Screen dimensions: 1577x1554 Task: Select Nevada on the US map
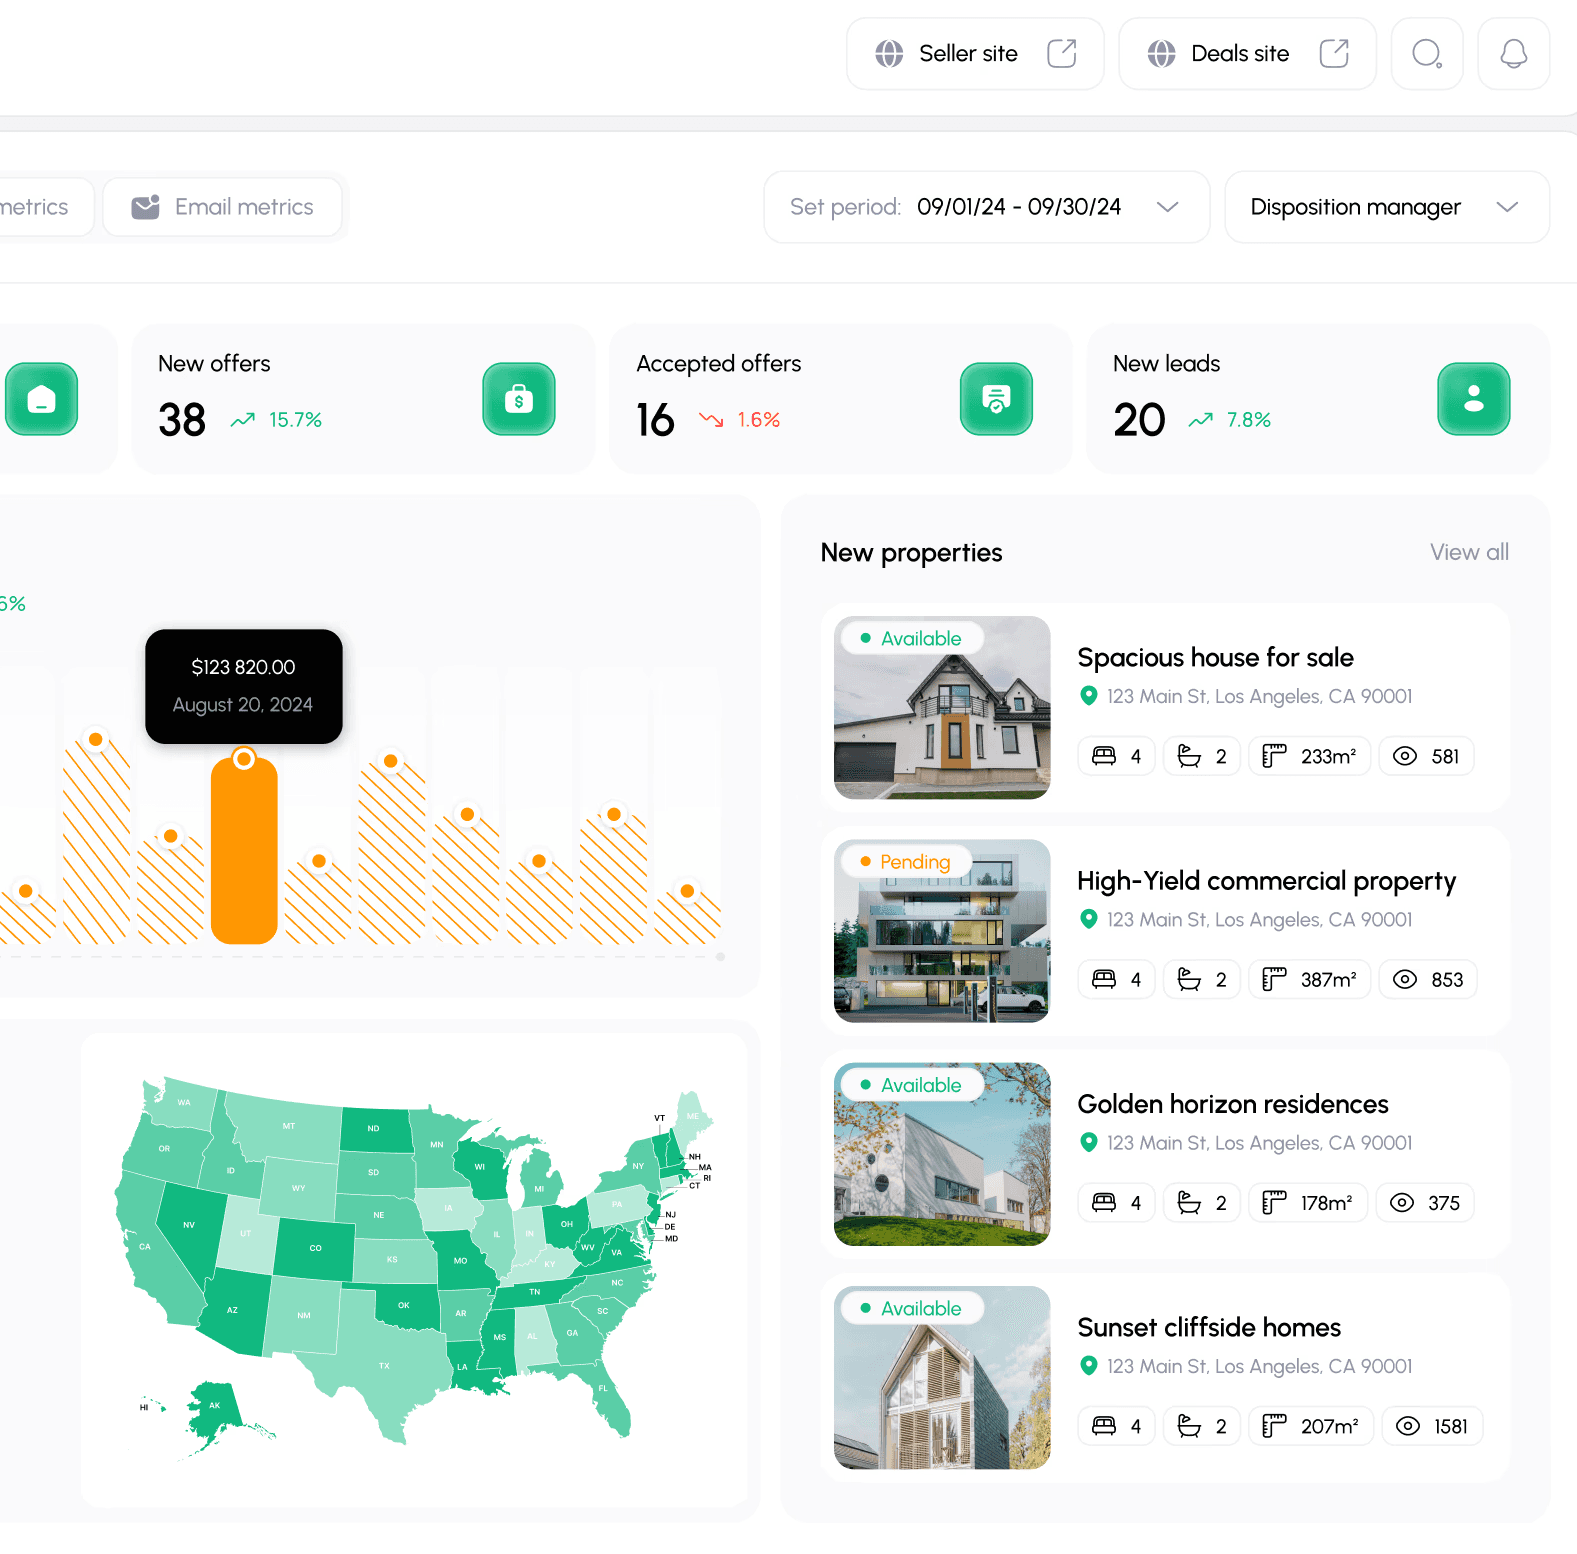(190, 1224)
